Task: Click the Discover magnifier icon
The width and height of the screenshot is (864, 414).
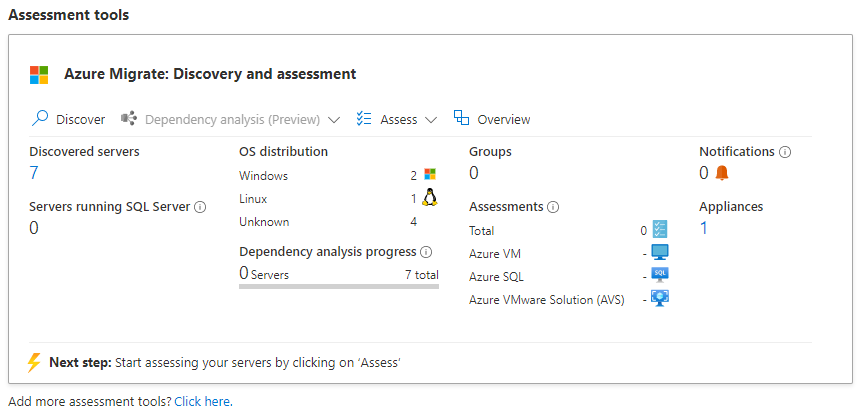Action: 40,119
